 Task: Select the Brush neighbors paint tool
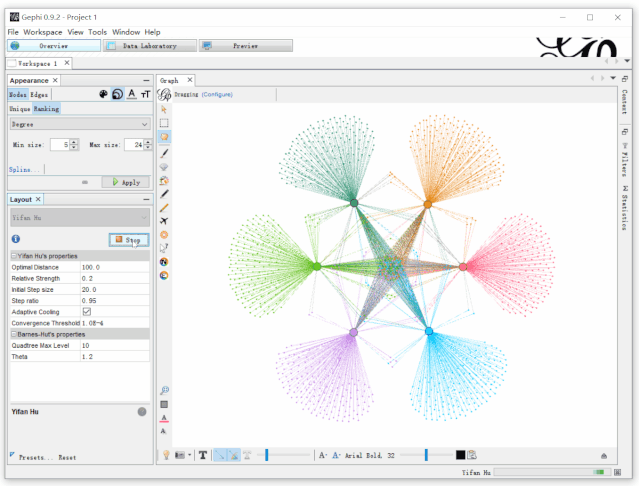(x=164, y=180)
